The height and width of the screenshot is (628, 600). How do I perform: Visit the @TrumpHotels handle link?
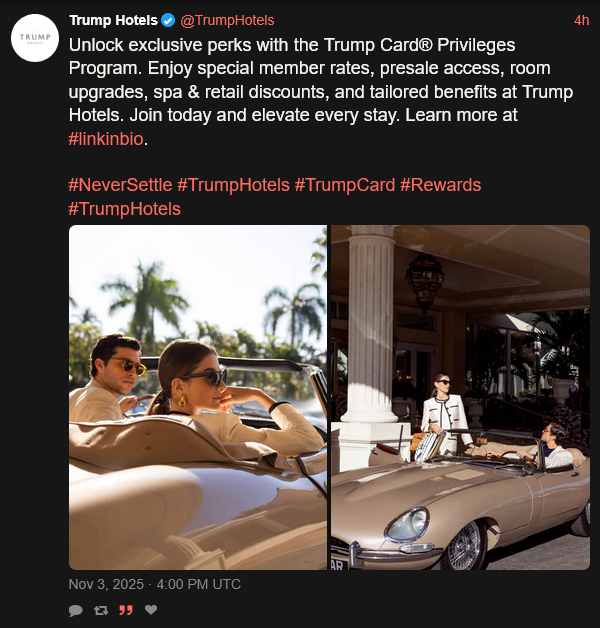tap(227, 20)
